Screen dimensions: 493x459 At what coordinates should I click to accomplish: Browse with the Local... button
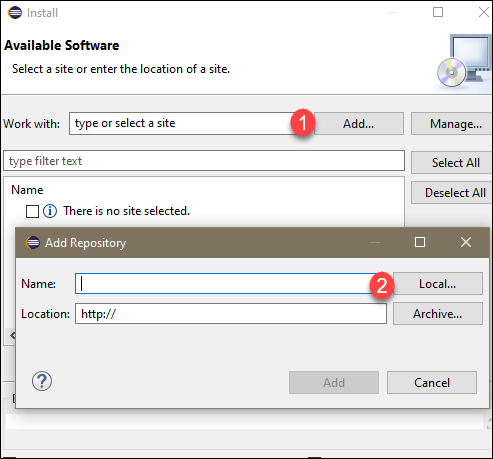click(x=438, y=284)
